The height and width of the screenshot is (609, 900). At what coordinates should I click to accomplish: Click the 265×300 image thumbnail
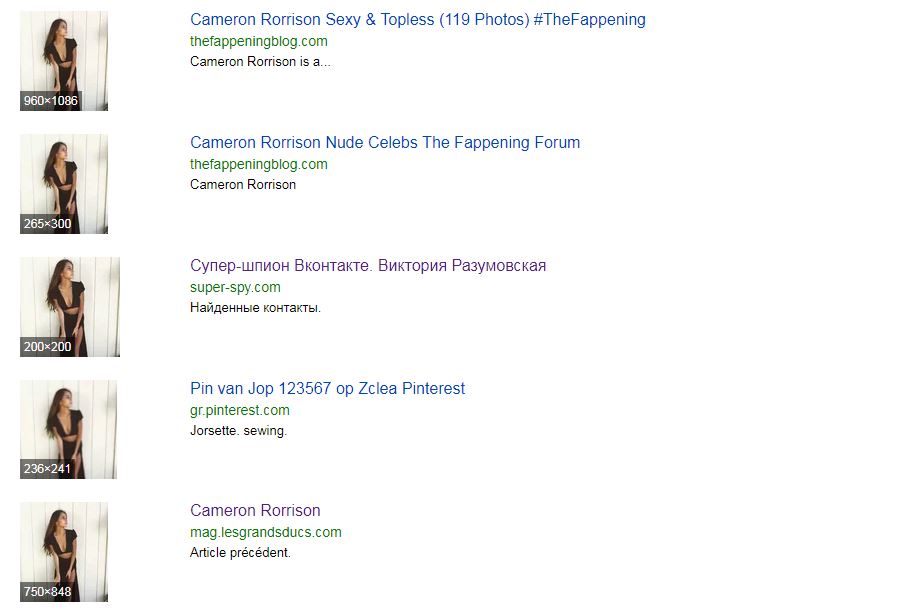pyautogui.click(x=64, y=184)
